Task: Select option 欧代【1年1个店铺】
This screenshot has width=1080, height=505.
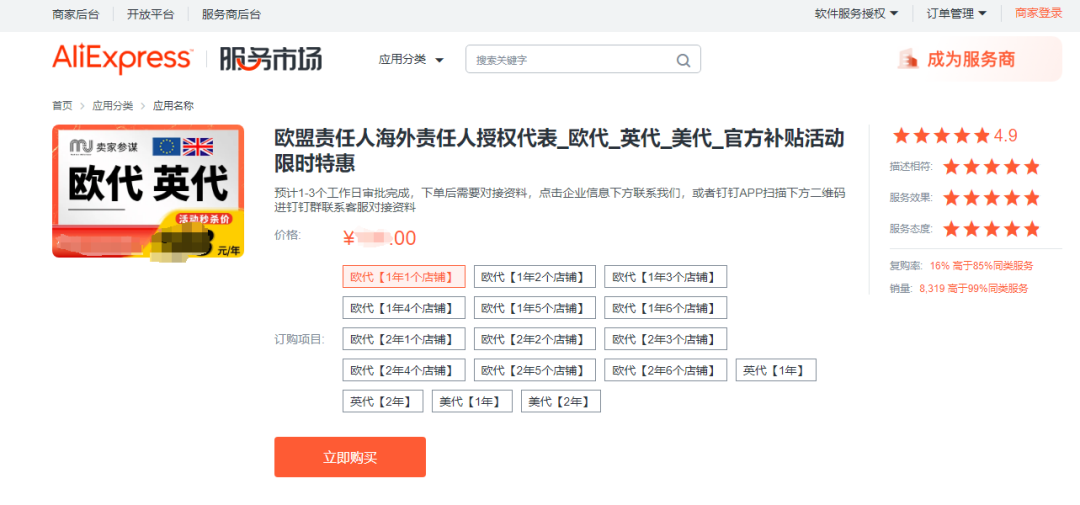Action: [x=404, y=277]
